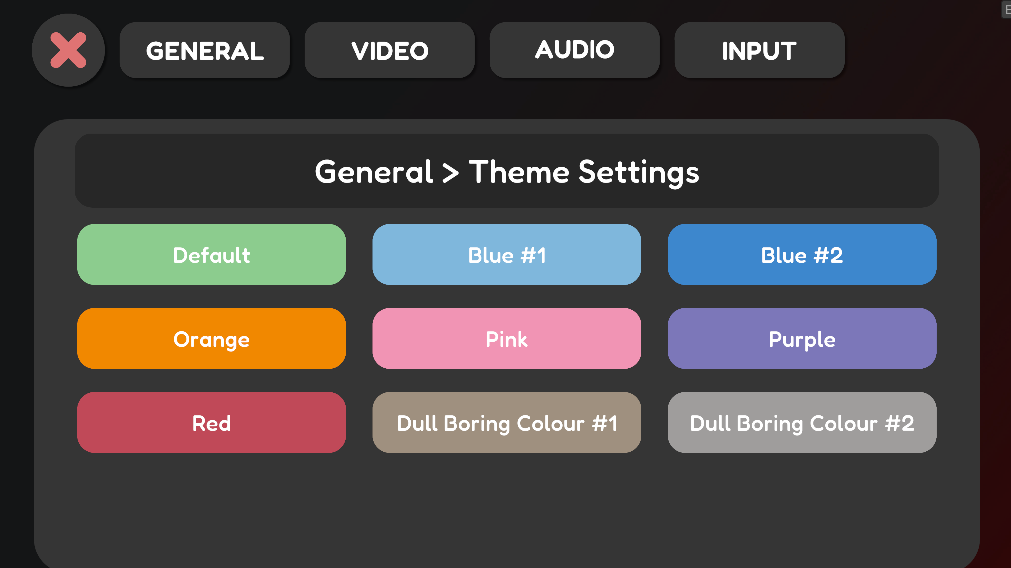Open the General settings tab
The image size is (1011, 568).
[x=205, y=50]
